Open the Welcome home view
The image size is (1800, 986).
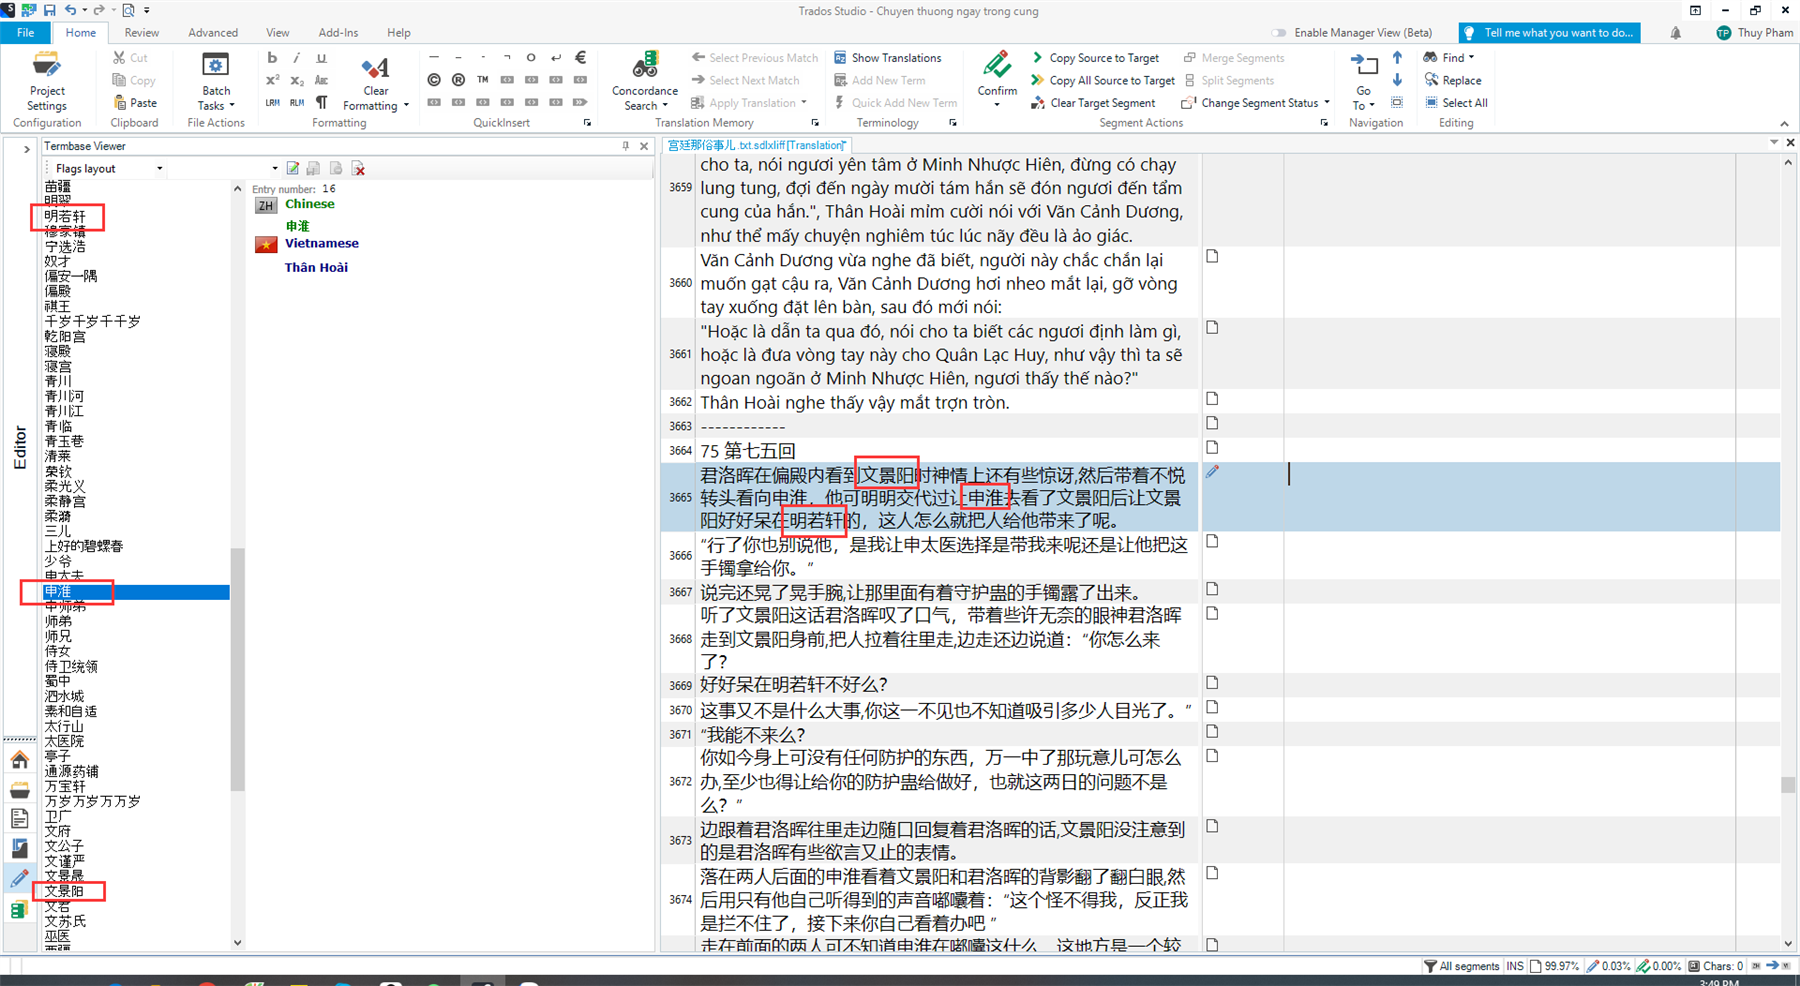(19, 760)
